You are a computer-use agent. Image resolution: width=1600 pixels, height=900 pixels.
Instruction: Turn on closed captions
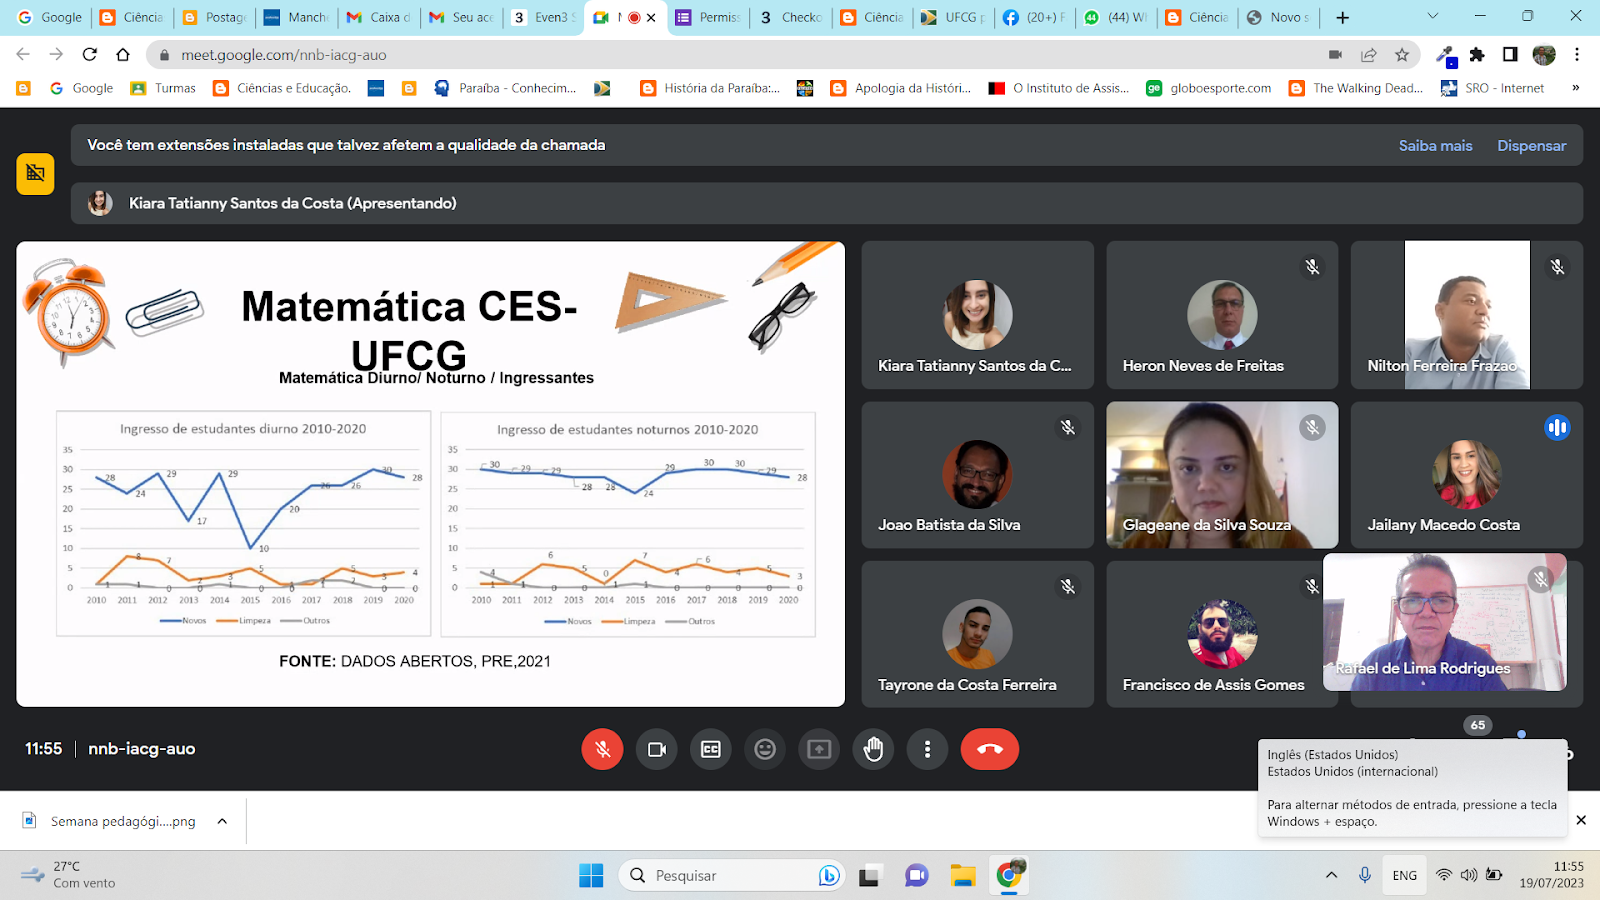pyautogui.click(x=711, y=749)
